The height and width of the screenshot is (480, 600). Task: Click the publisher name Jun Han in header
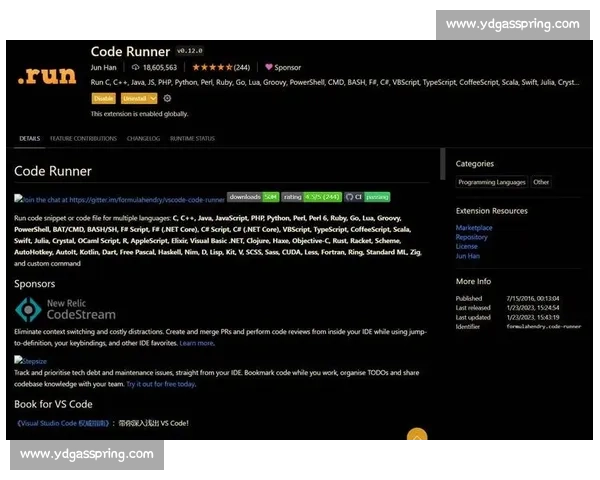(103, 67)
